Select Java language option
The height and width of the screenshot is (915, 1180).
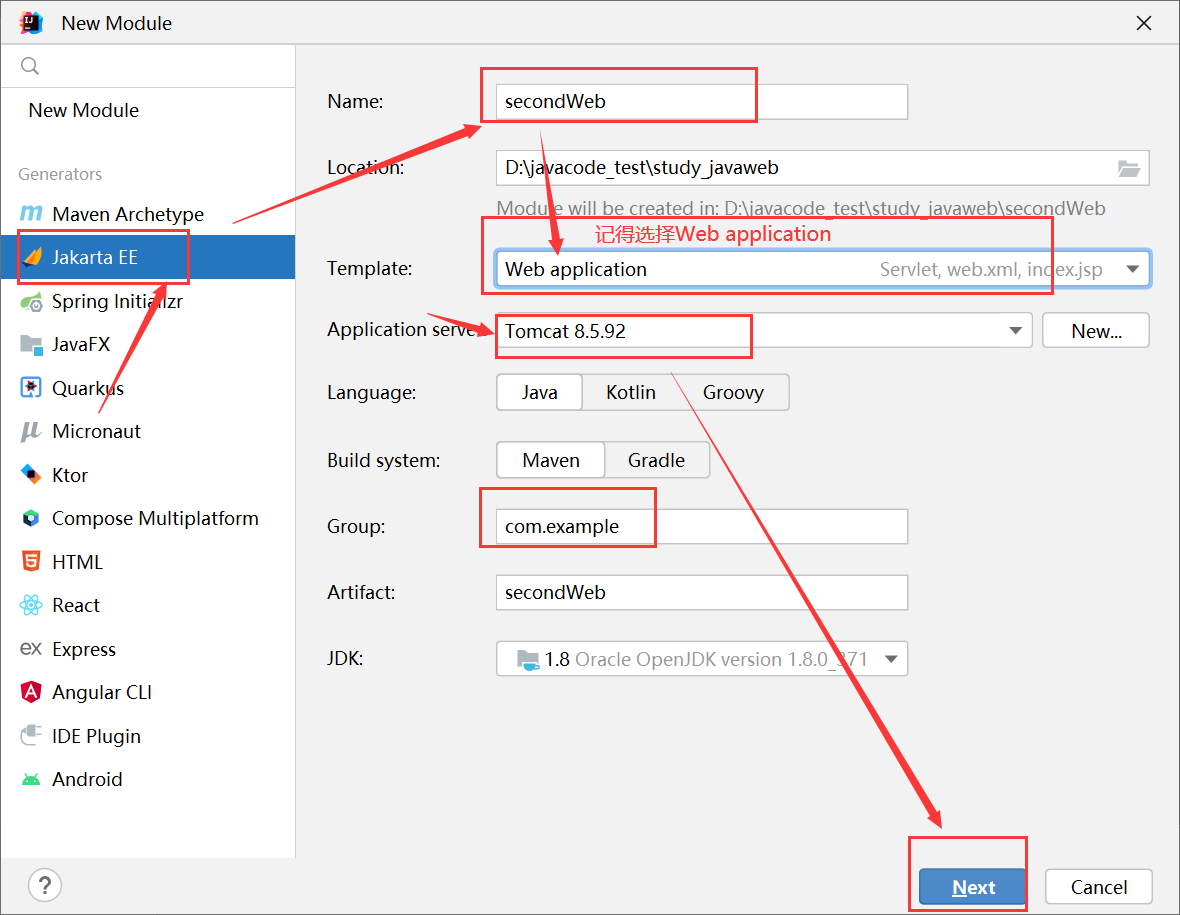click(x=540, y=392)
